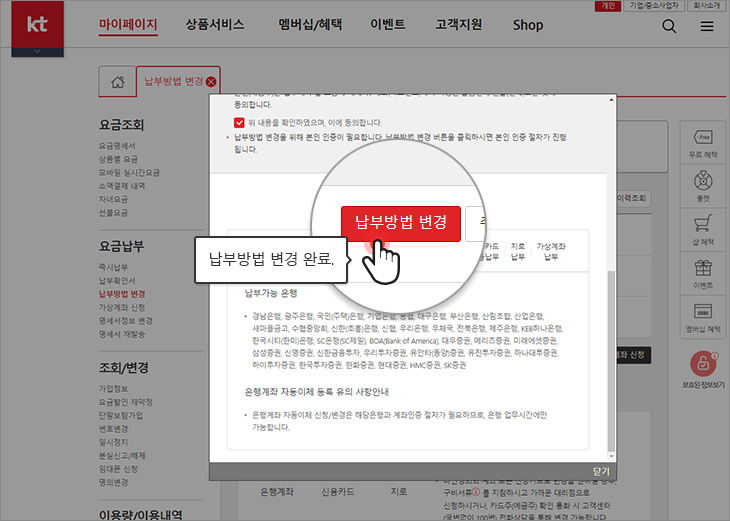The width and height of the screenshot is (730, 521).
Task: Go to home tab icon
Action: 117,82
